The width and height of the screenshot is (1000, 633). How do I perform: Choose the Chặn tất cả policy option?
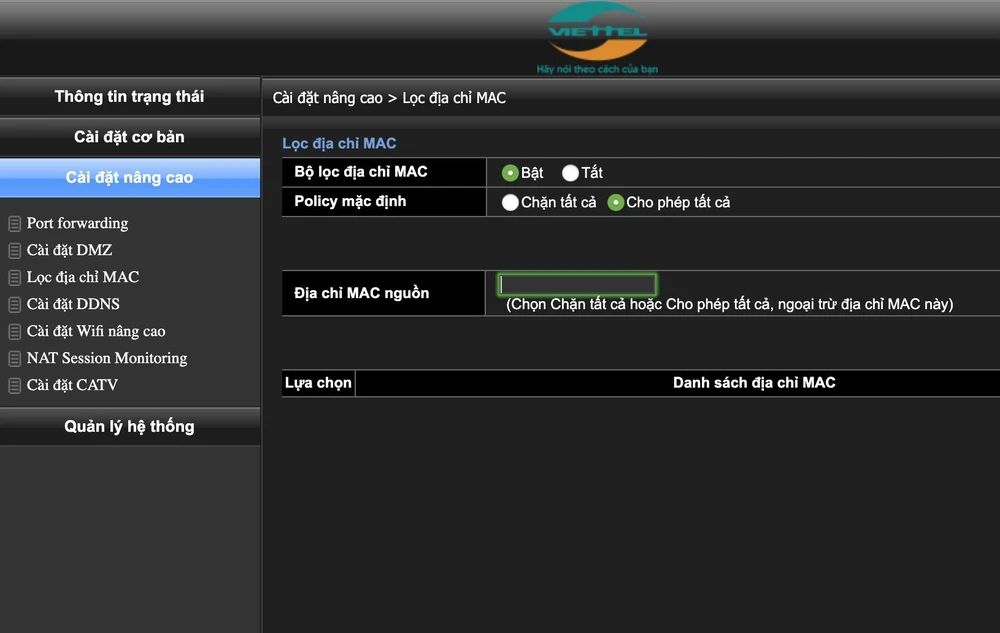(510, 203)
